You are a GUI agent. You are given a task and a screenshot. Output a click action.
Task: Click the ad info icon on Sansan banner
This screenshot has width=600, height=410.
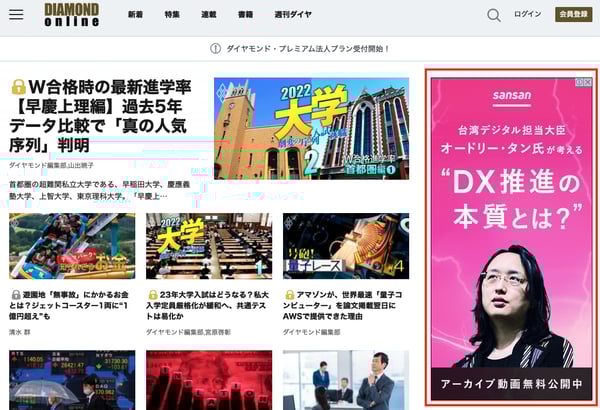click(580, 82)
